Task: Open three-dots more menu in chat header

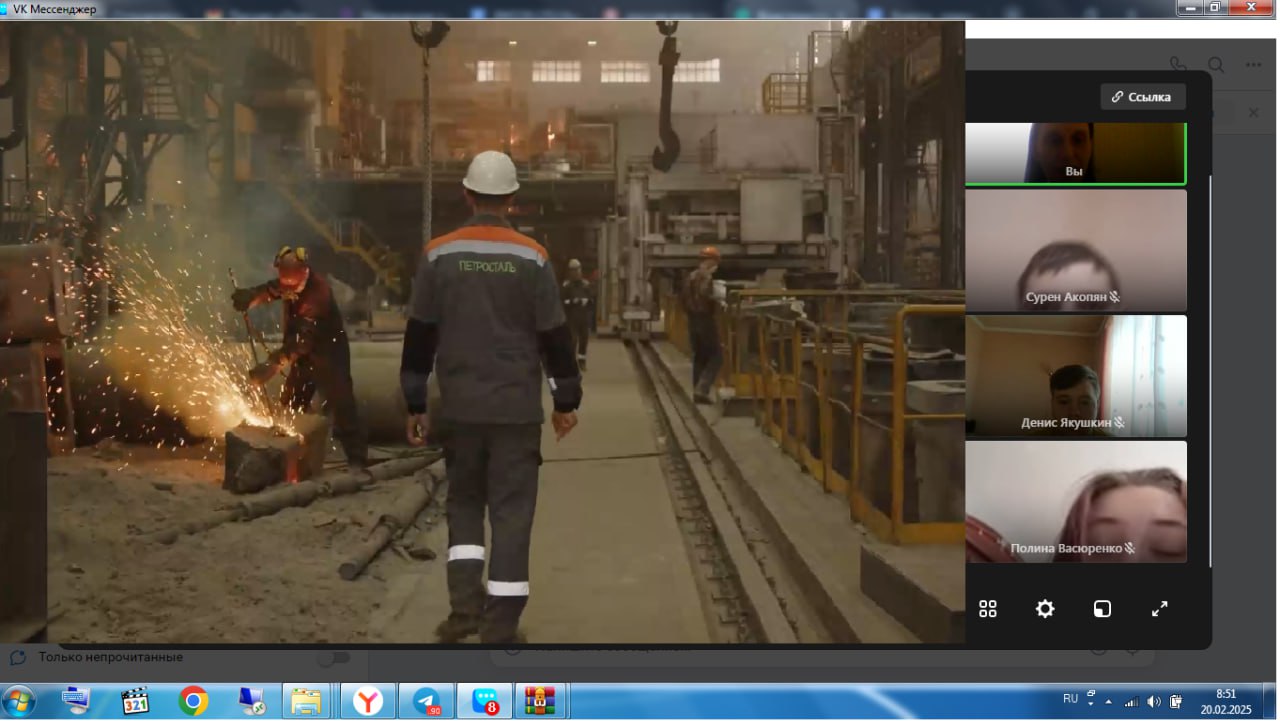Action: (x=1254, y=64)
